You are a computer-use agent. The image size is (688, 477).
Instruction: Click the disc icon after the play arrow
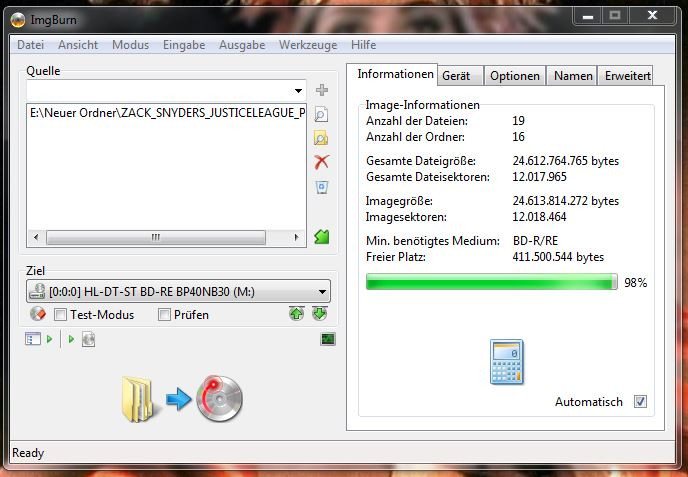tap(88, 339)
